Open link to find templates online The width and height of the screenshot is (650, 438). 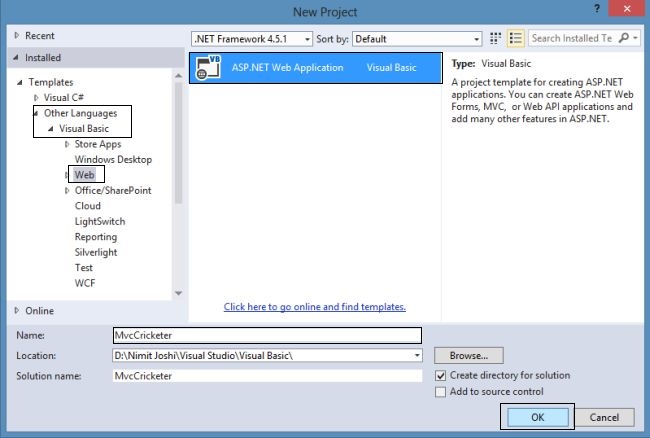click(x=315, y=307)
